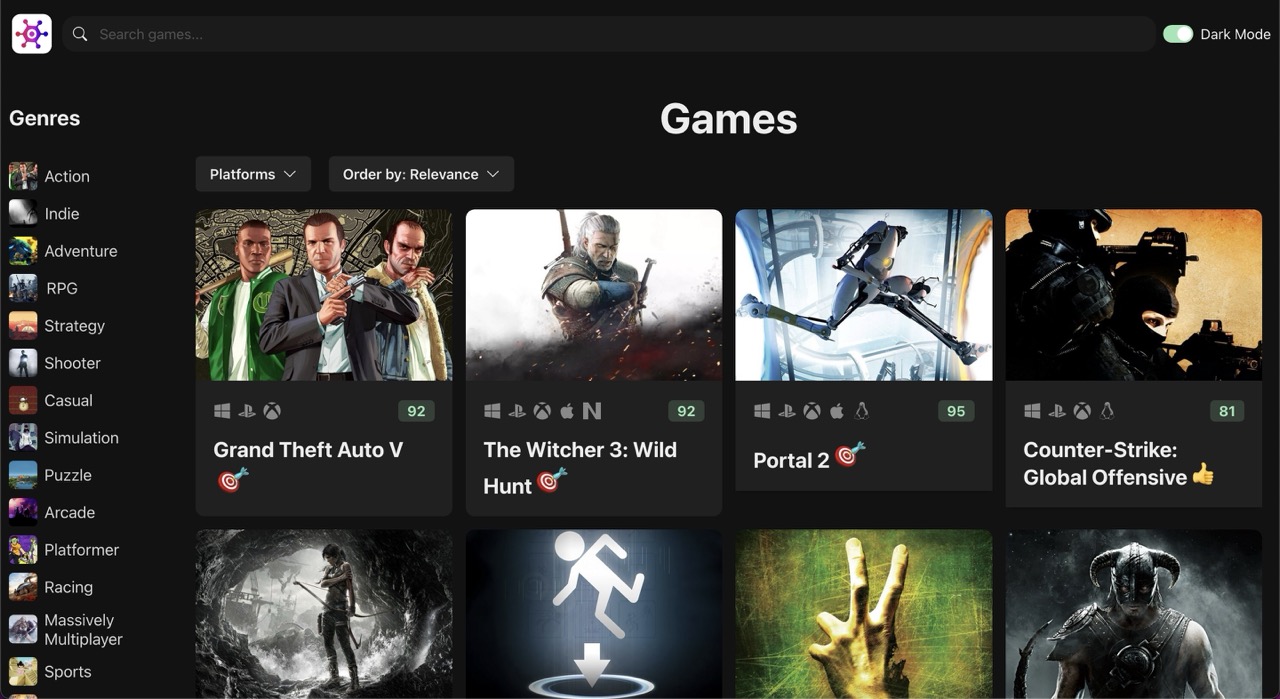The width and height of the screenshot is (1280, 699).
Task: Open the Sports genre
Action: (68, 671)
